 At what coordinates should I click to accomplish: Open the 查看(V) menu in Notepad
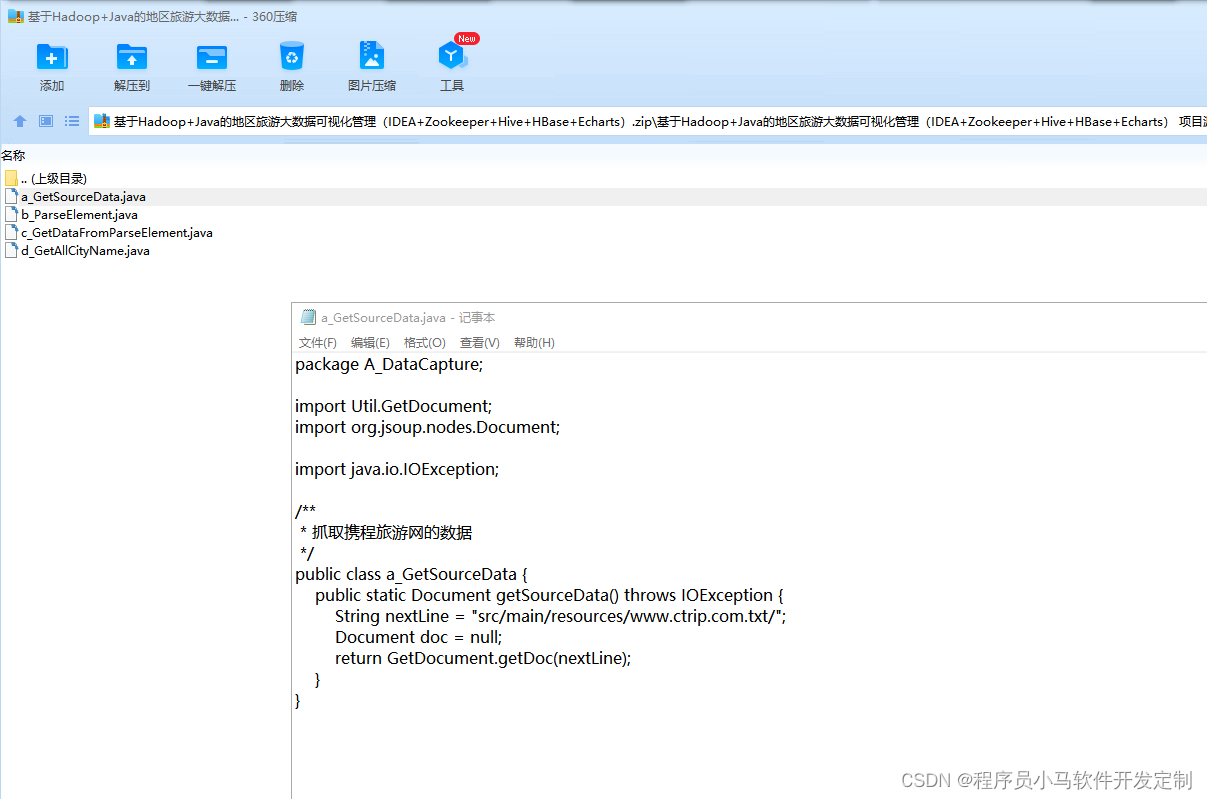click(479, 342)
